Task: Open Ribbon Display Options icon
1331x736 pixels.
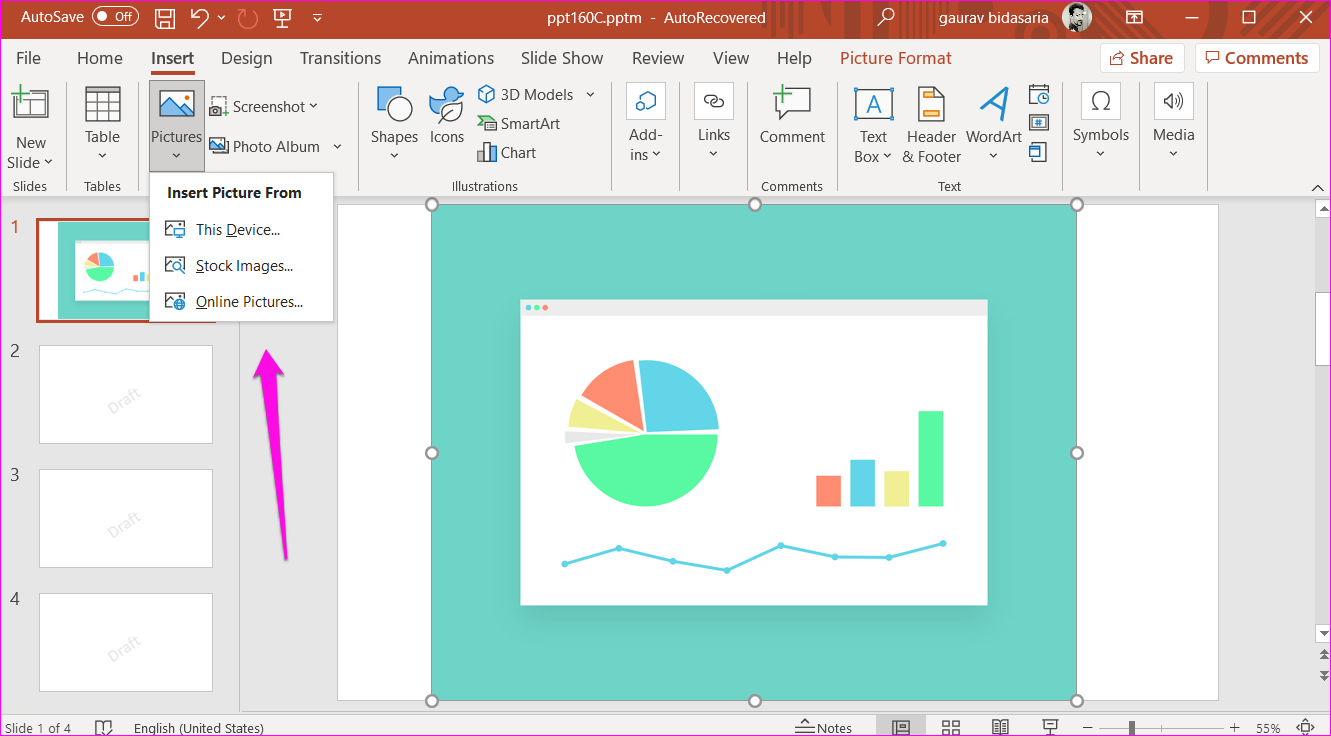Action: pos(1134,17)
